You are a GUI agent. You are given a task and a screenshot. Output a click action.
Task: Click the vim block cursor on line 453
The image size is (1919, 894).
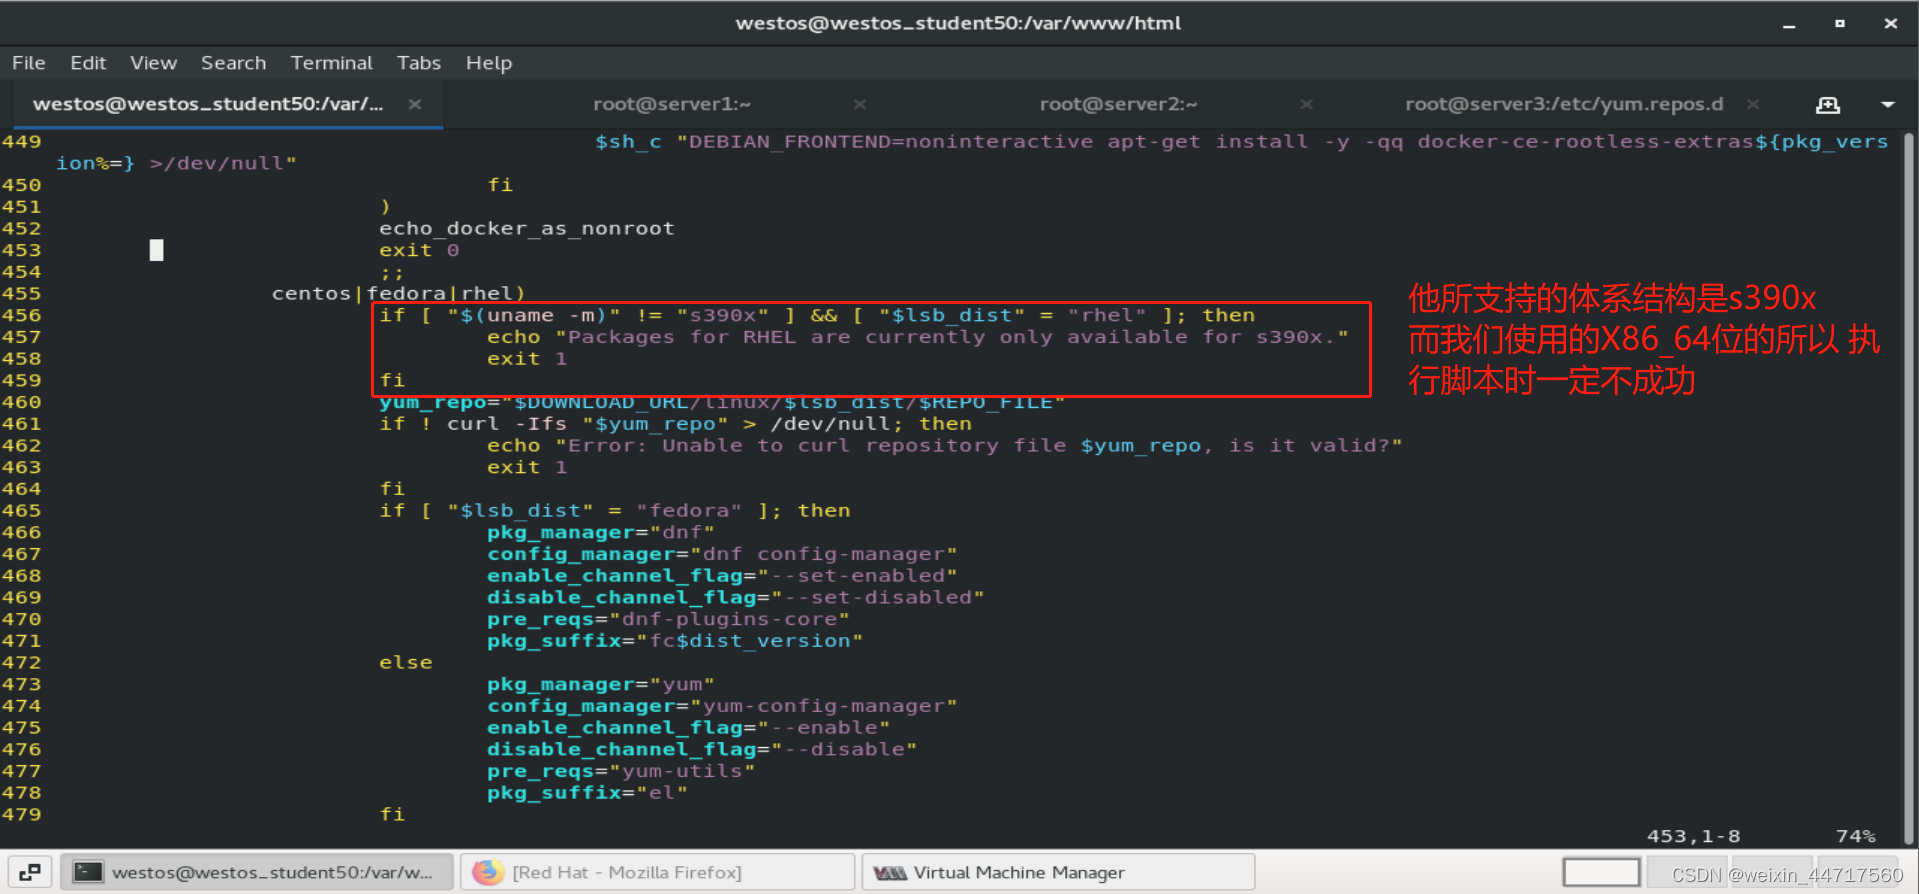[157, 251]
